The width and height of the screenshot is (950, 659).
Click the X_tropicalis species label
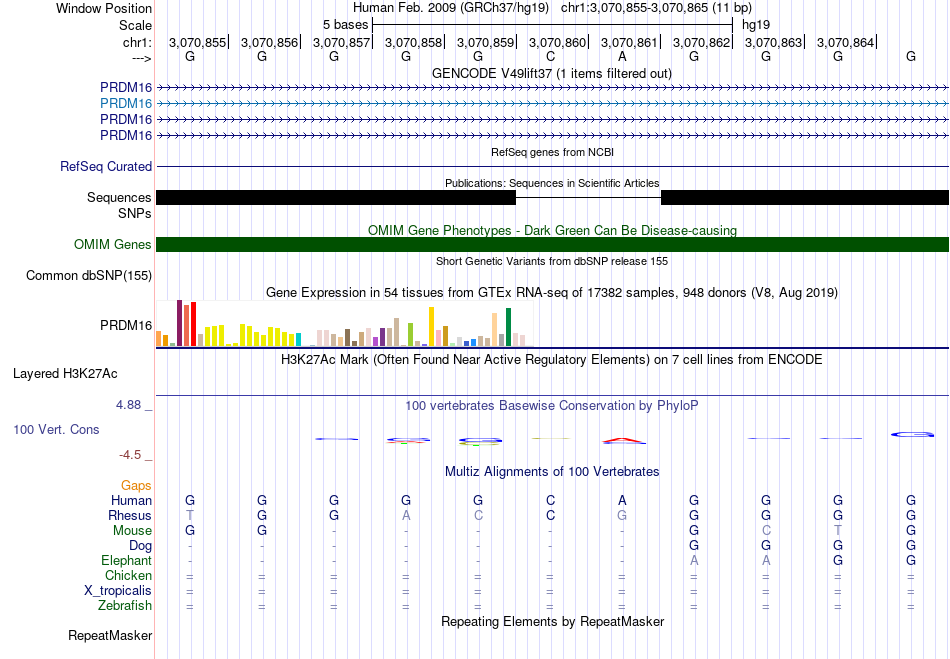point(118,591)
